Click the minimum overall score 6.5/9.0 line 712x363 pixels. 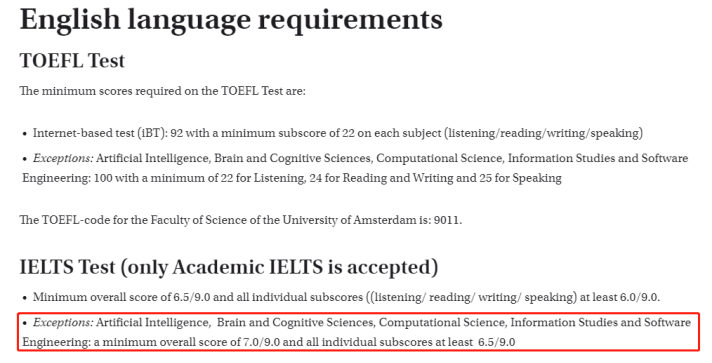(x=346, y=298)
